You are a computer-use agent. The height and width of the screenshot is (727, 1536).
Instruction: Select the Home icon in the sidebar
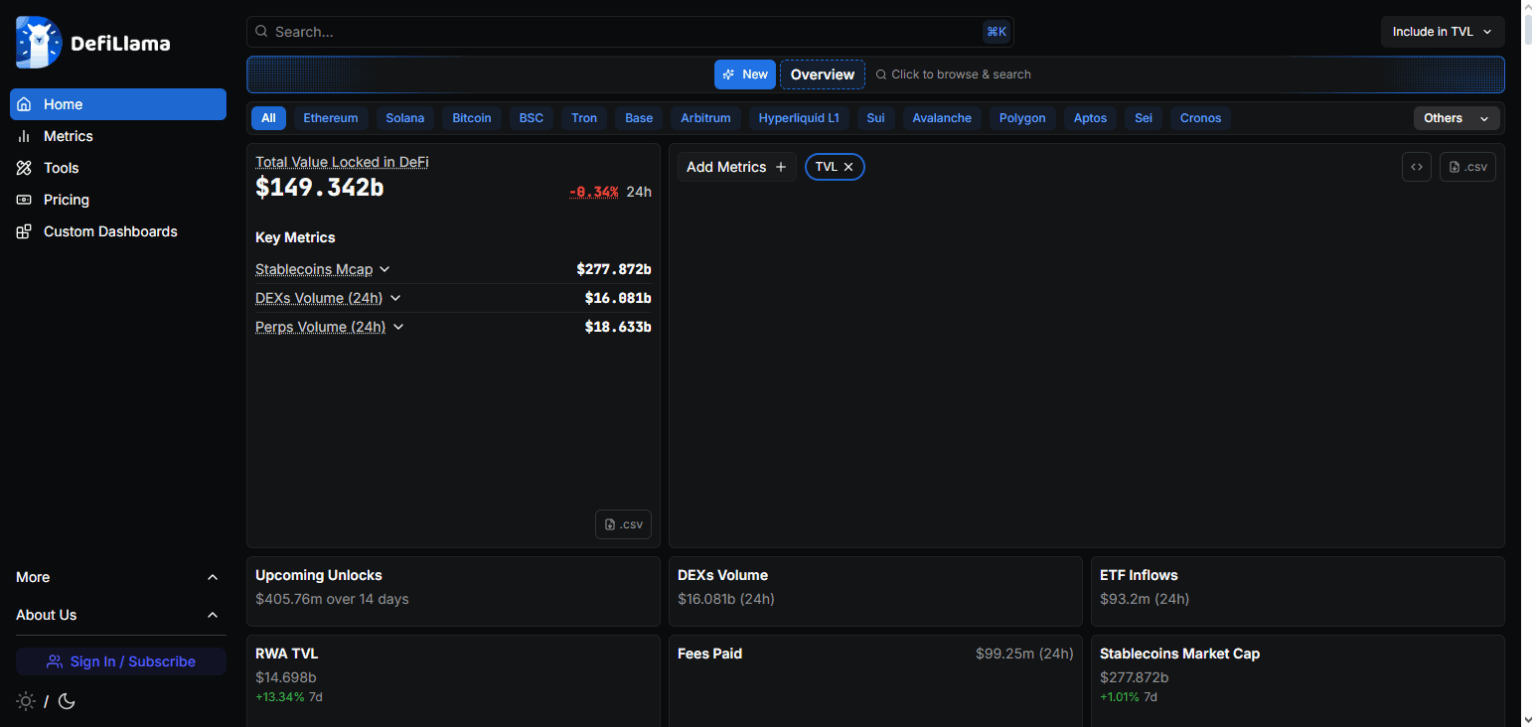24,104
